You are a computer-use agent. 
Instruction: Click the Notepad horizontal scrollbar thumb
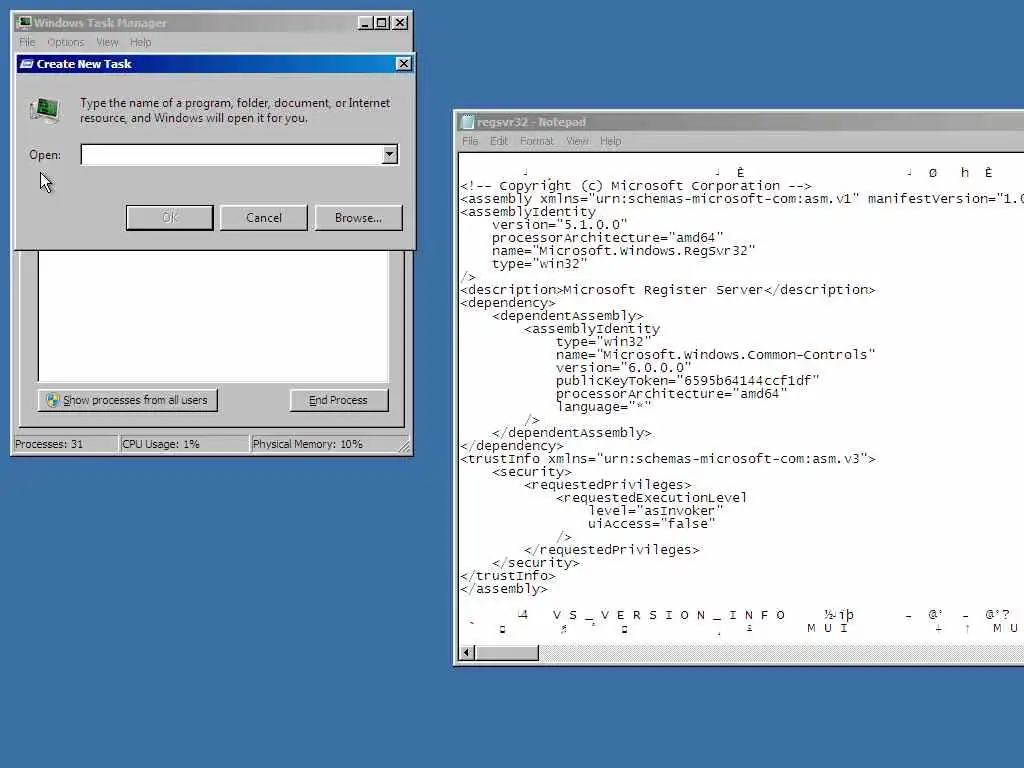pos(507,652)
